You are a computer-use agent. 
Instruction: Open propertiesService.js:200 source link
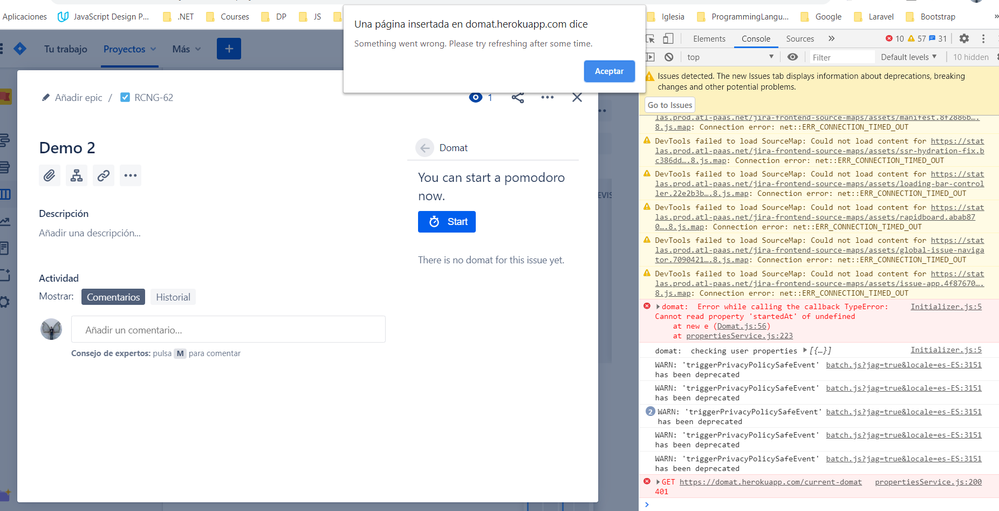[928, 482]
